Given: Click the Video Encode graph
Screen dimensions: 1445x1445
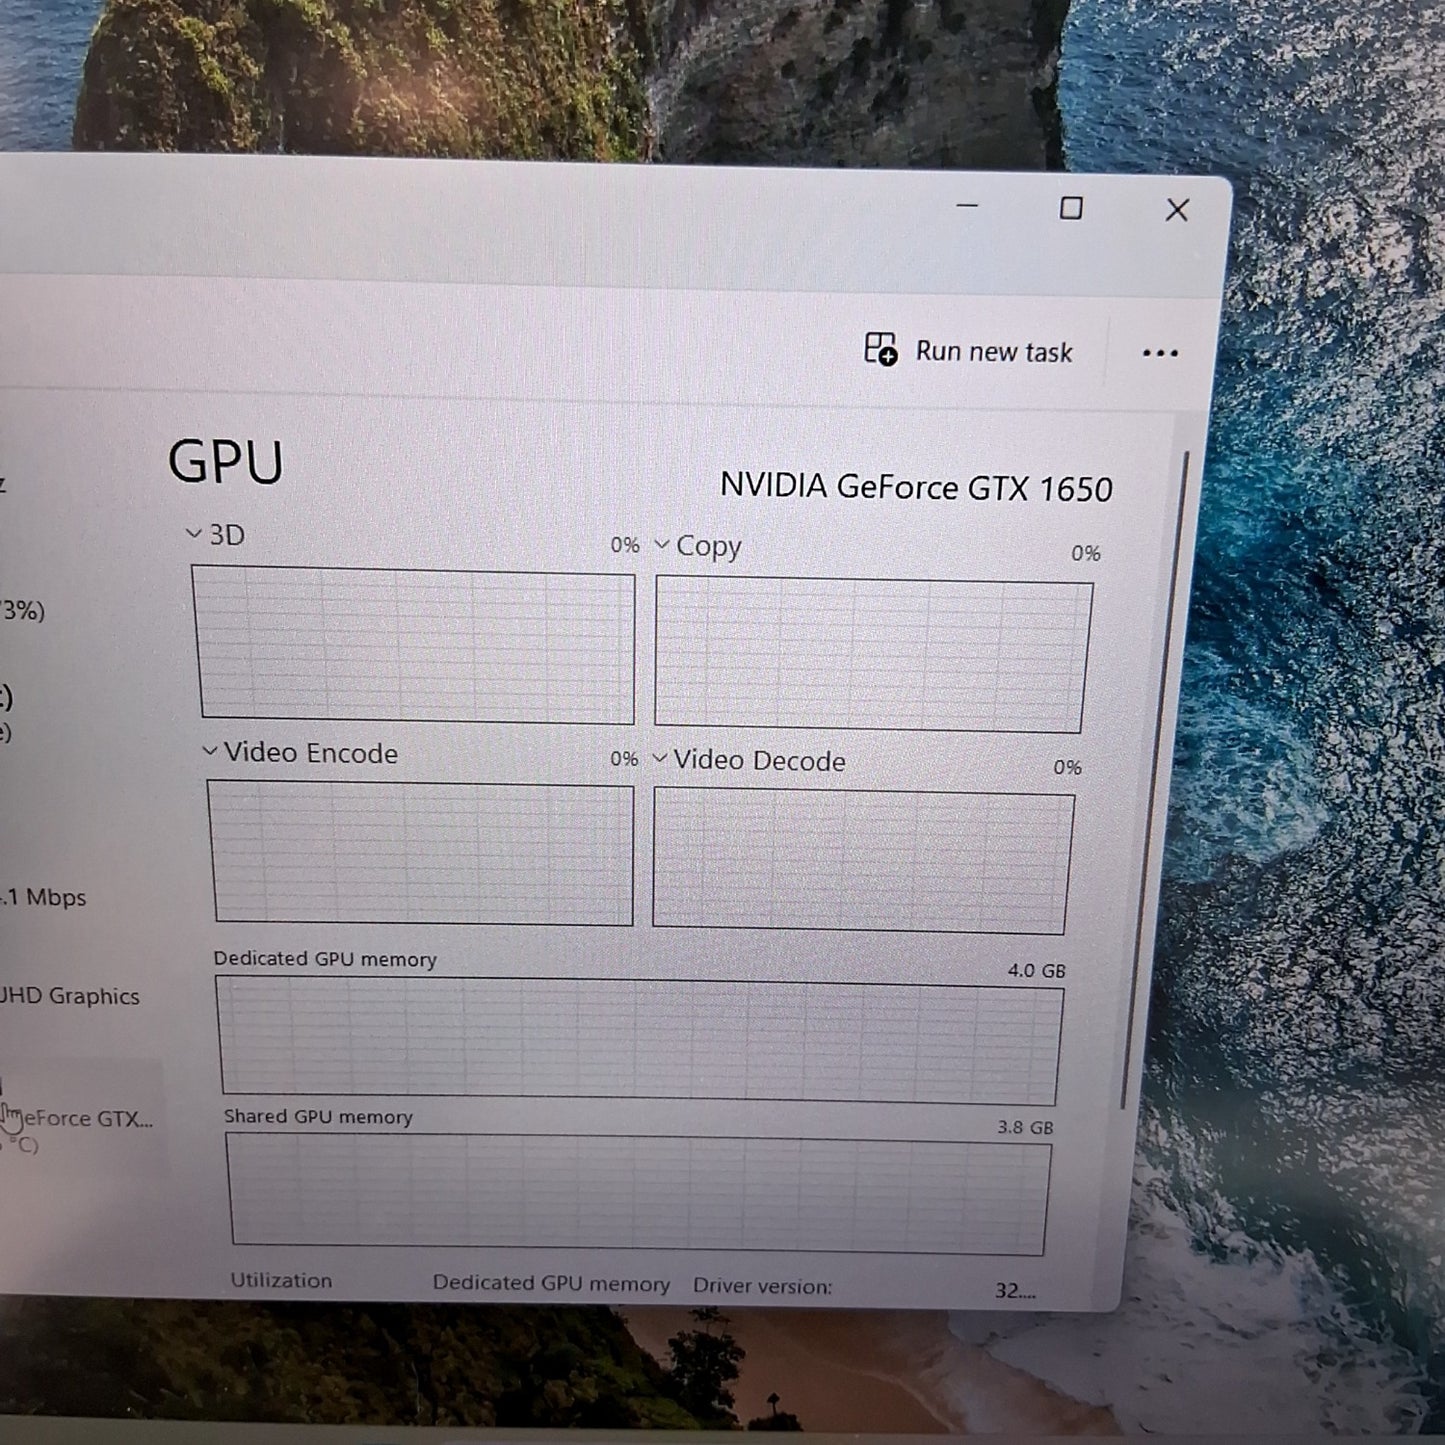Looking at the screenshot, I should (x=422, y=853).
